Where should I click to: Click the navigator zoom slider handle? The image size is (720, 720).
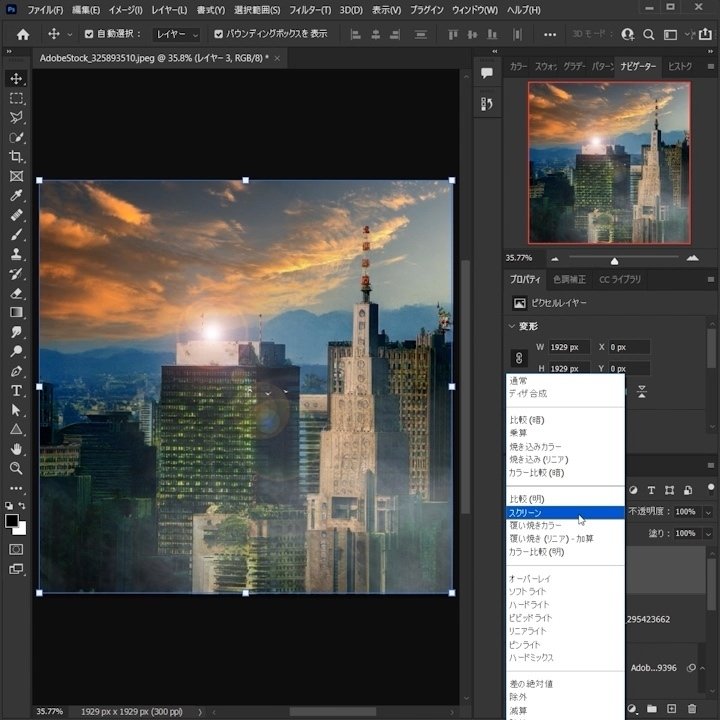pos(614,261)
